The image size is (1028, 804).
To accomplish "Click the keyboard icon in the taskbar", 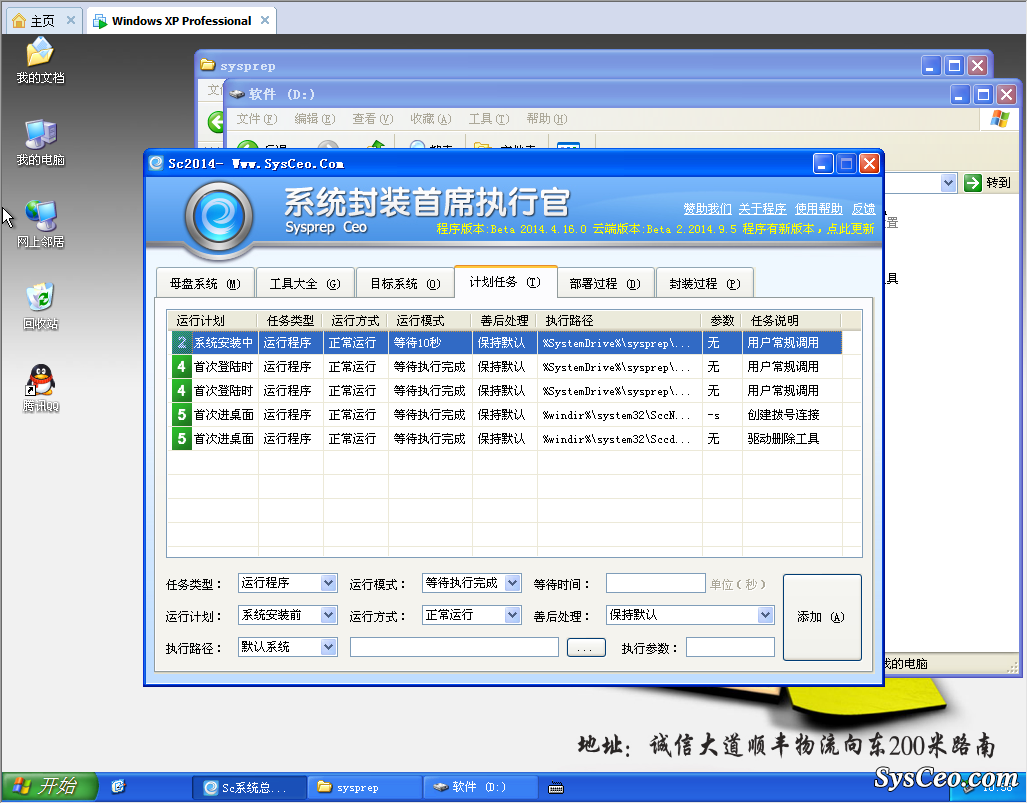I will point(556,788).
